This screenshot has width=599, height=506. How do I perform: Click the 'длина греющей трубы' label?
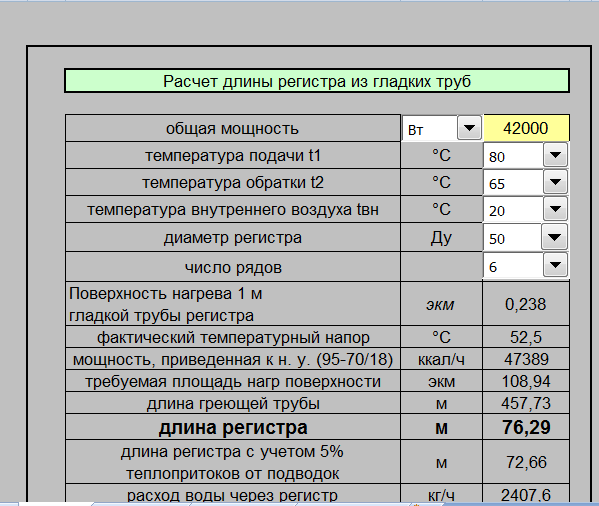233,403
